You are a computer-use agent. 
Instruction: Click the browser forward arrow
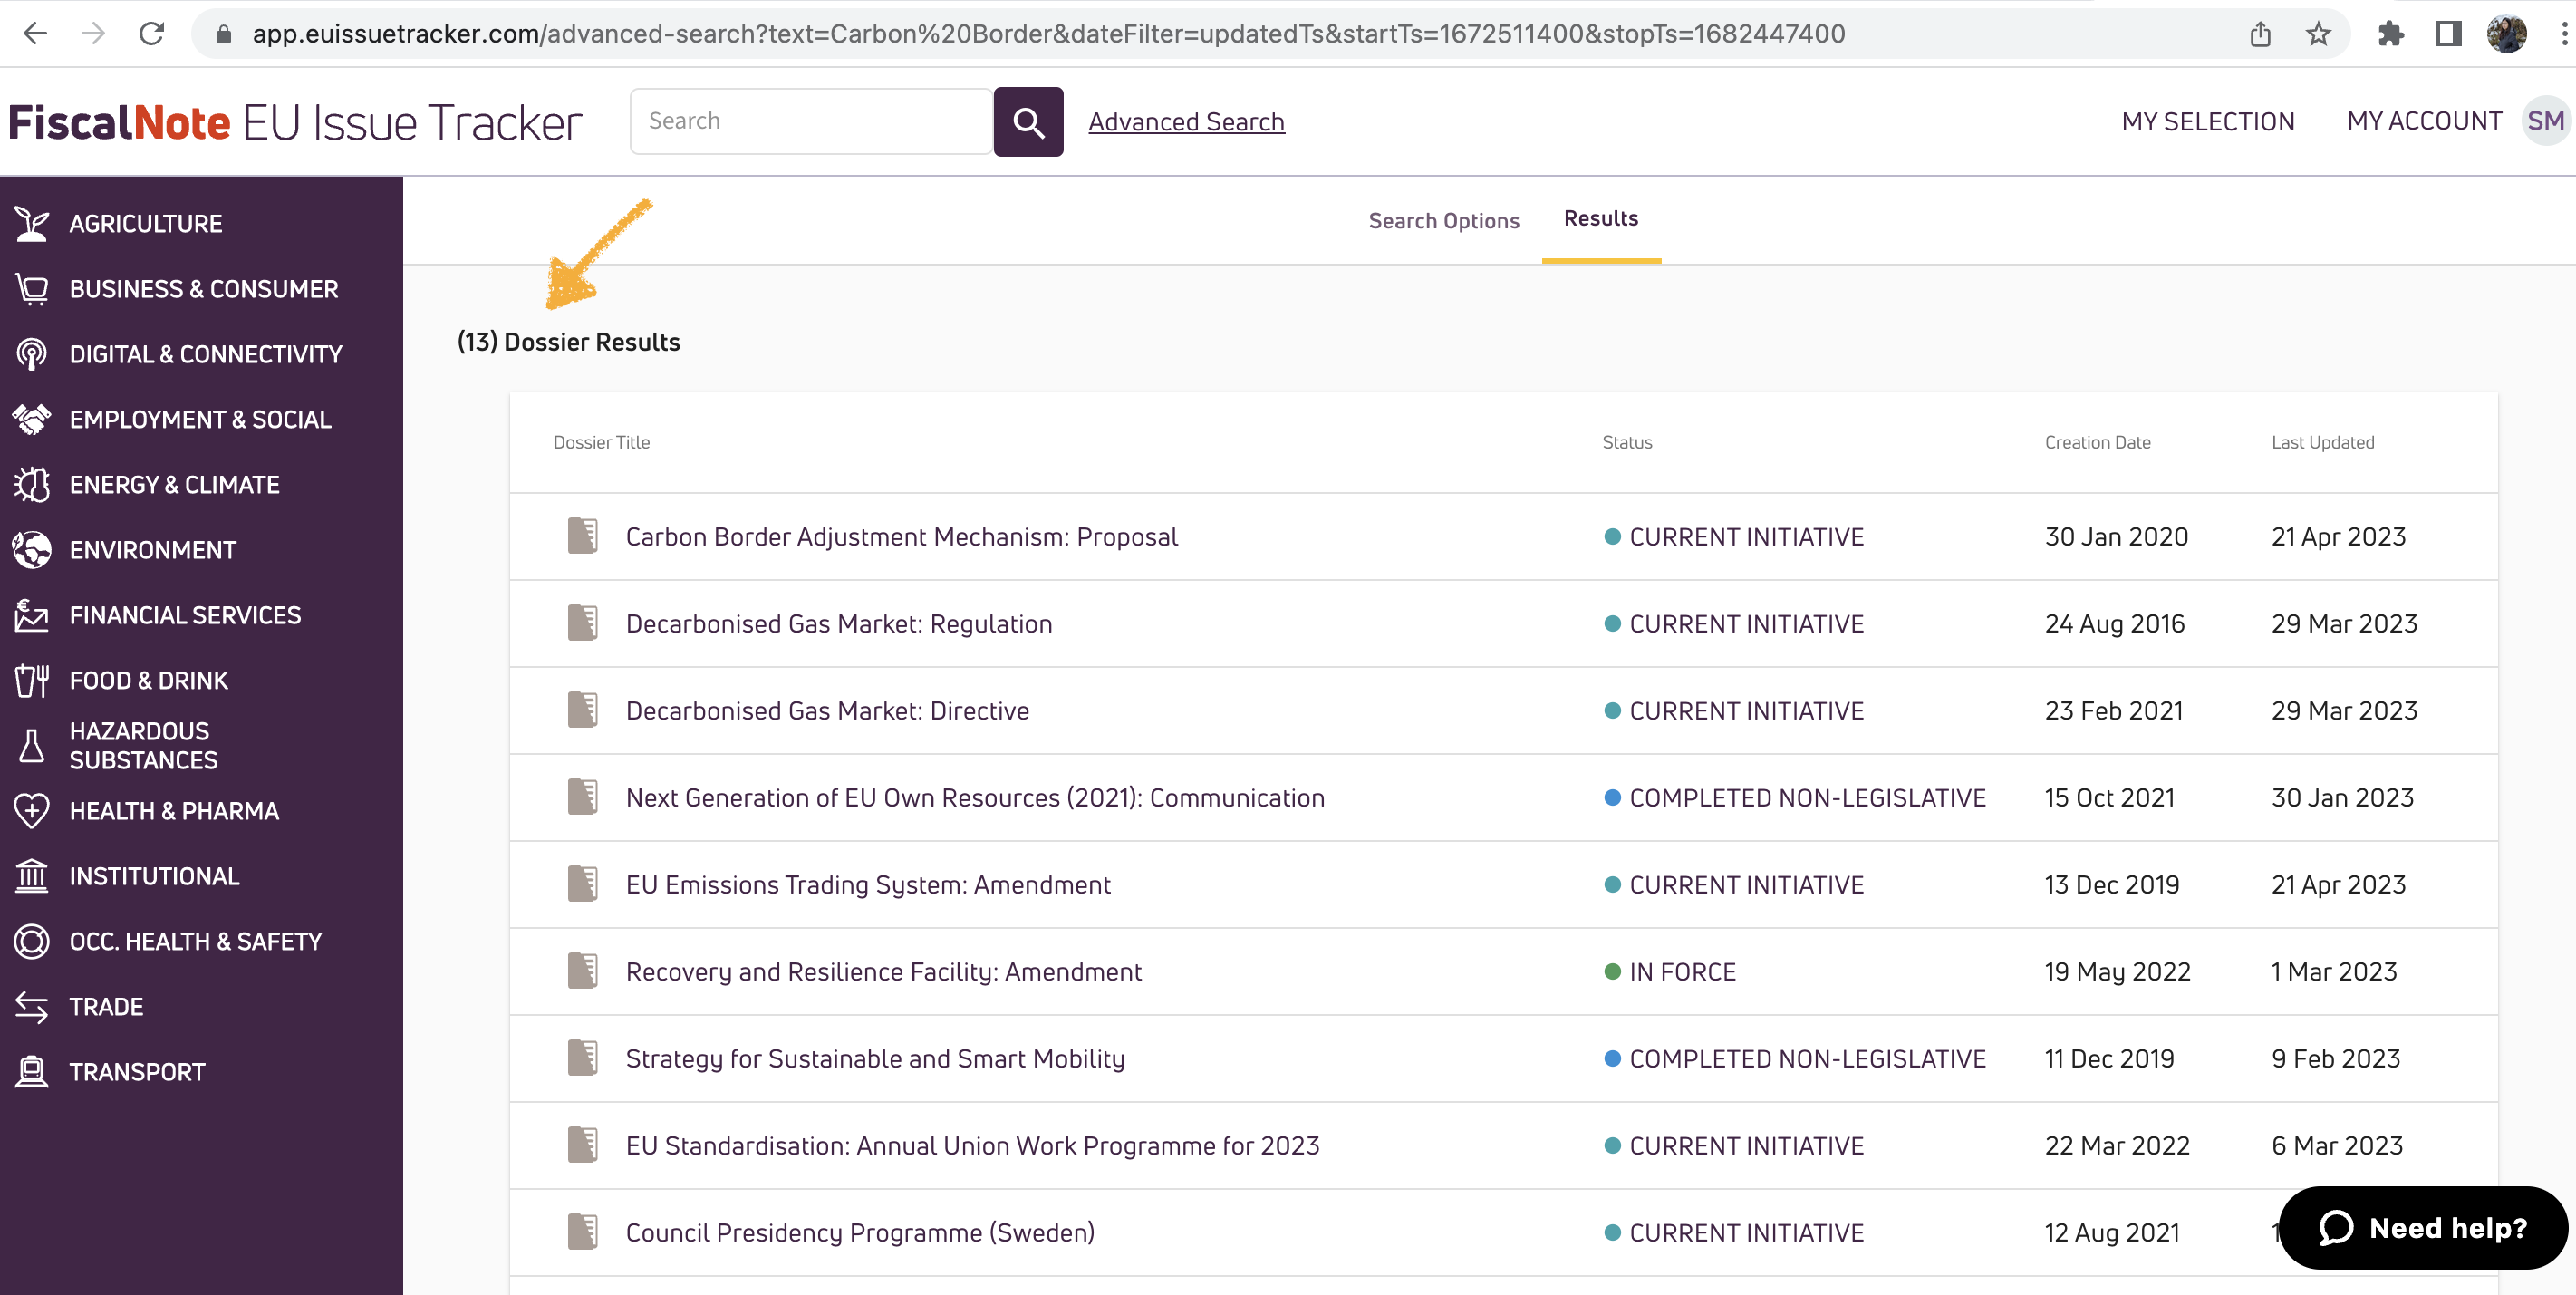pyautogui.click(x=93, y=33)
